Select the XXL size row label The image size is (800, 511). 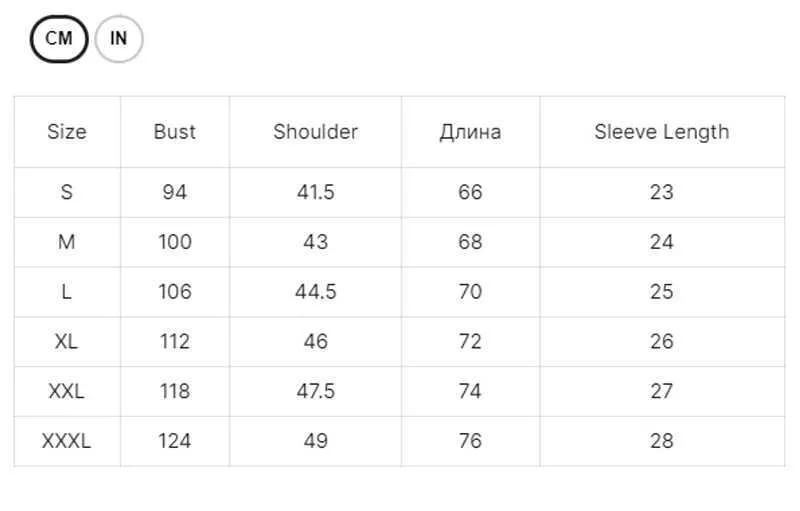pos(67,391)
